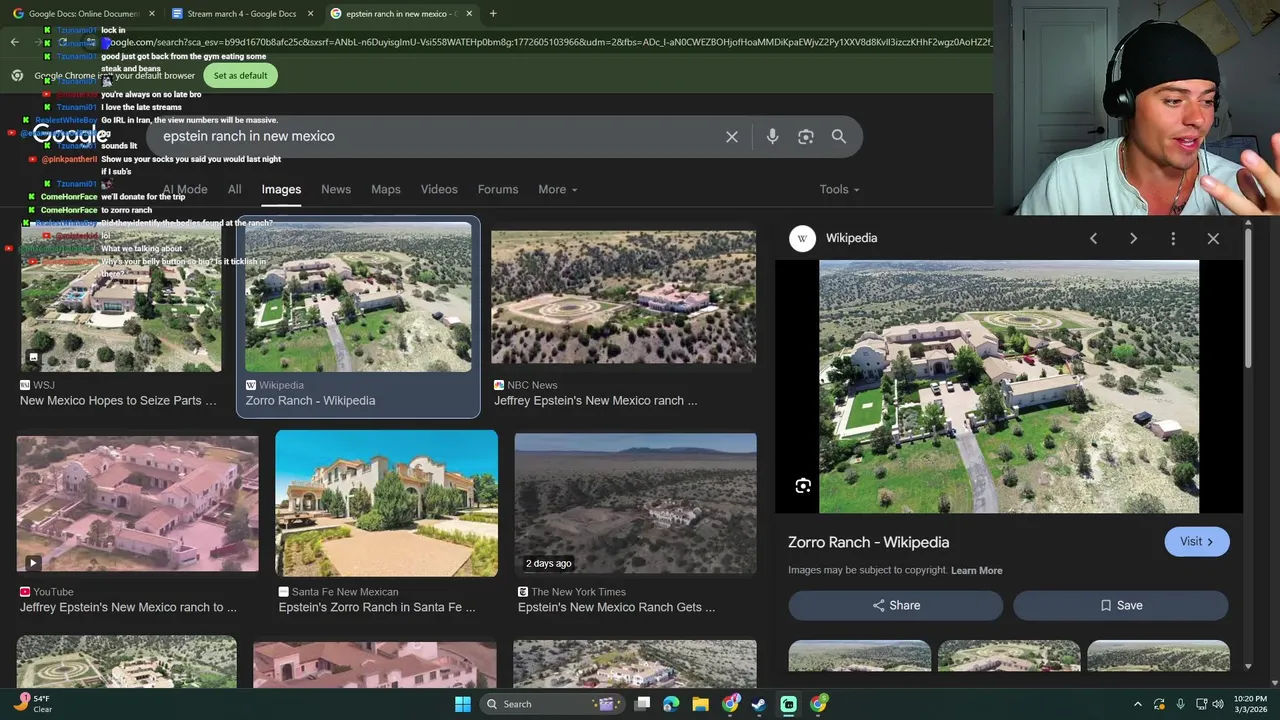Close the Google Docs Online Documents tab
Image resolution: width=1280 pixels, height=720 pixels.
pos(152,14)
